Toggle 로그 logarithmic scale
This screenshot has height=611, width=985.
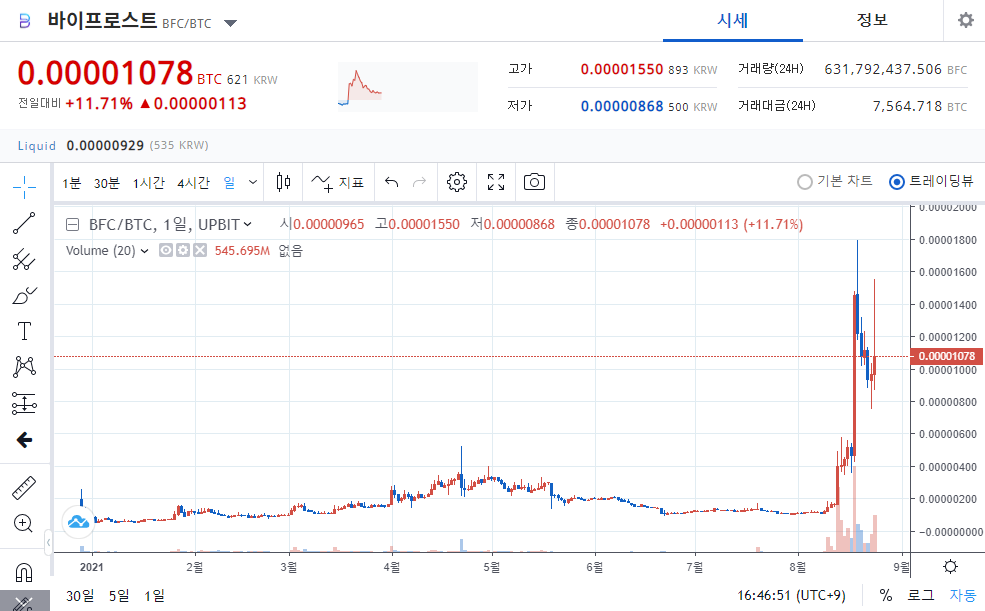click(921, 595)
